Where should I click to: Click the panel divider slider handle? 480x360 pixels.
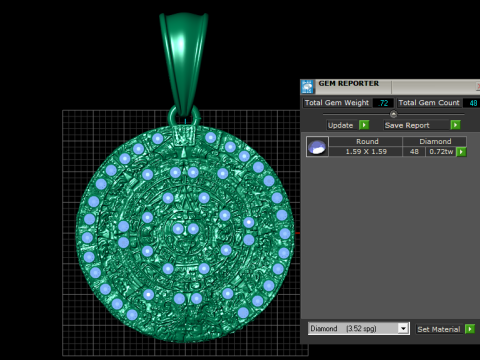(393, 114)
